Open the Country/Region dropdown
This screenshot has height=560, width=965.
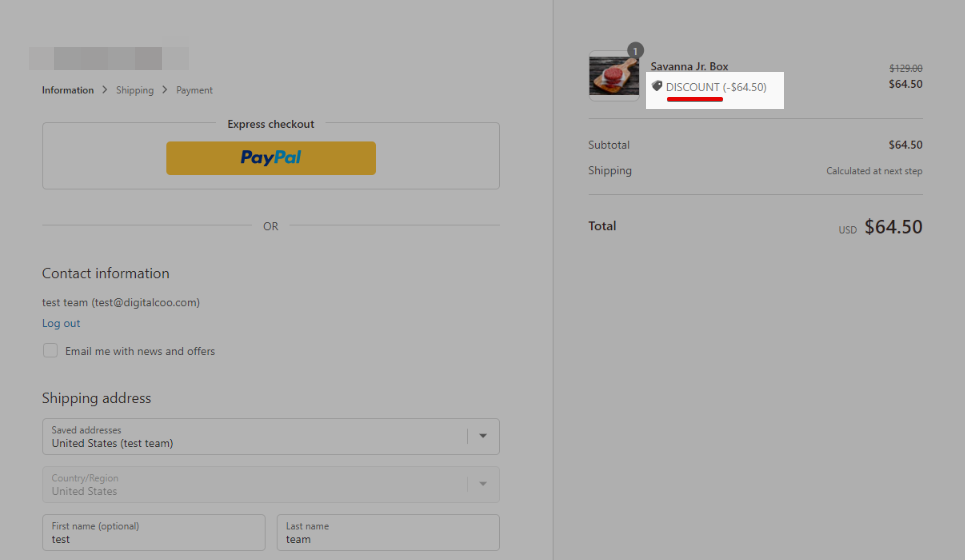pos(271,484)
